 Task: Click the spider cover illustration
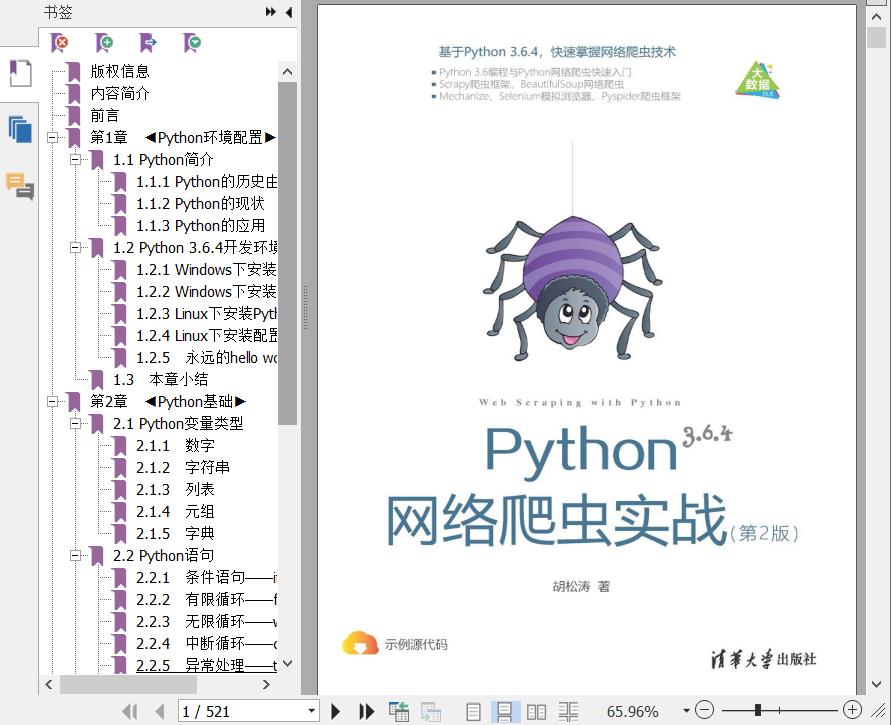[572, 288]
